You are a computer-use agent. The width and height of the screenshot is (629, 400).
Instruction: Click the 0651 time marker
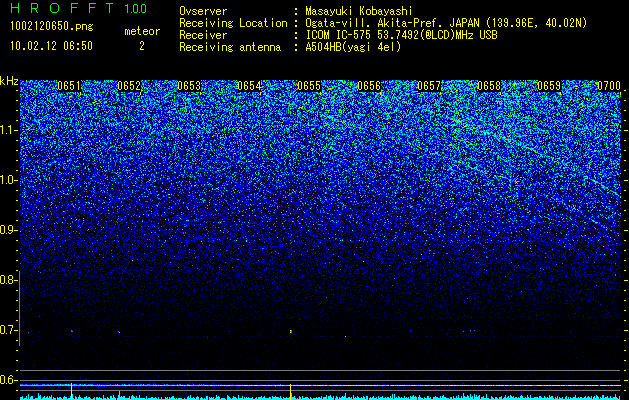point(69,86)
